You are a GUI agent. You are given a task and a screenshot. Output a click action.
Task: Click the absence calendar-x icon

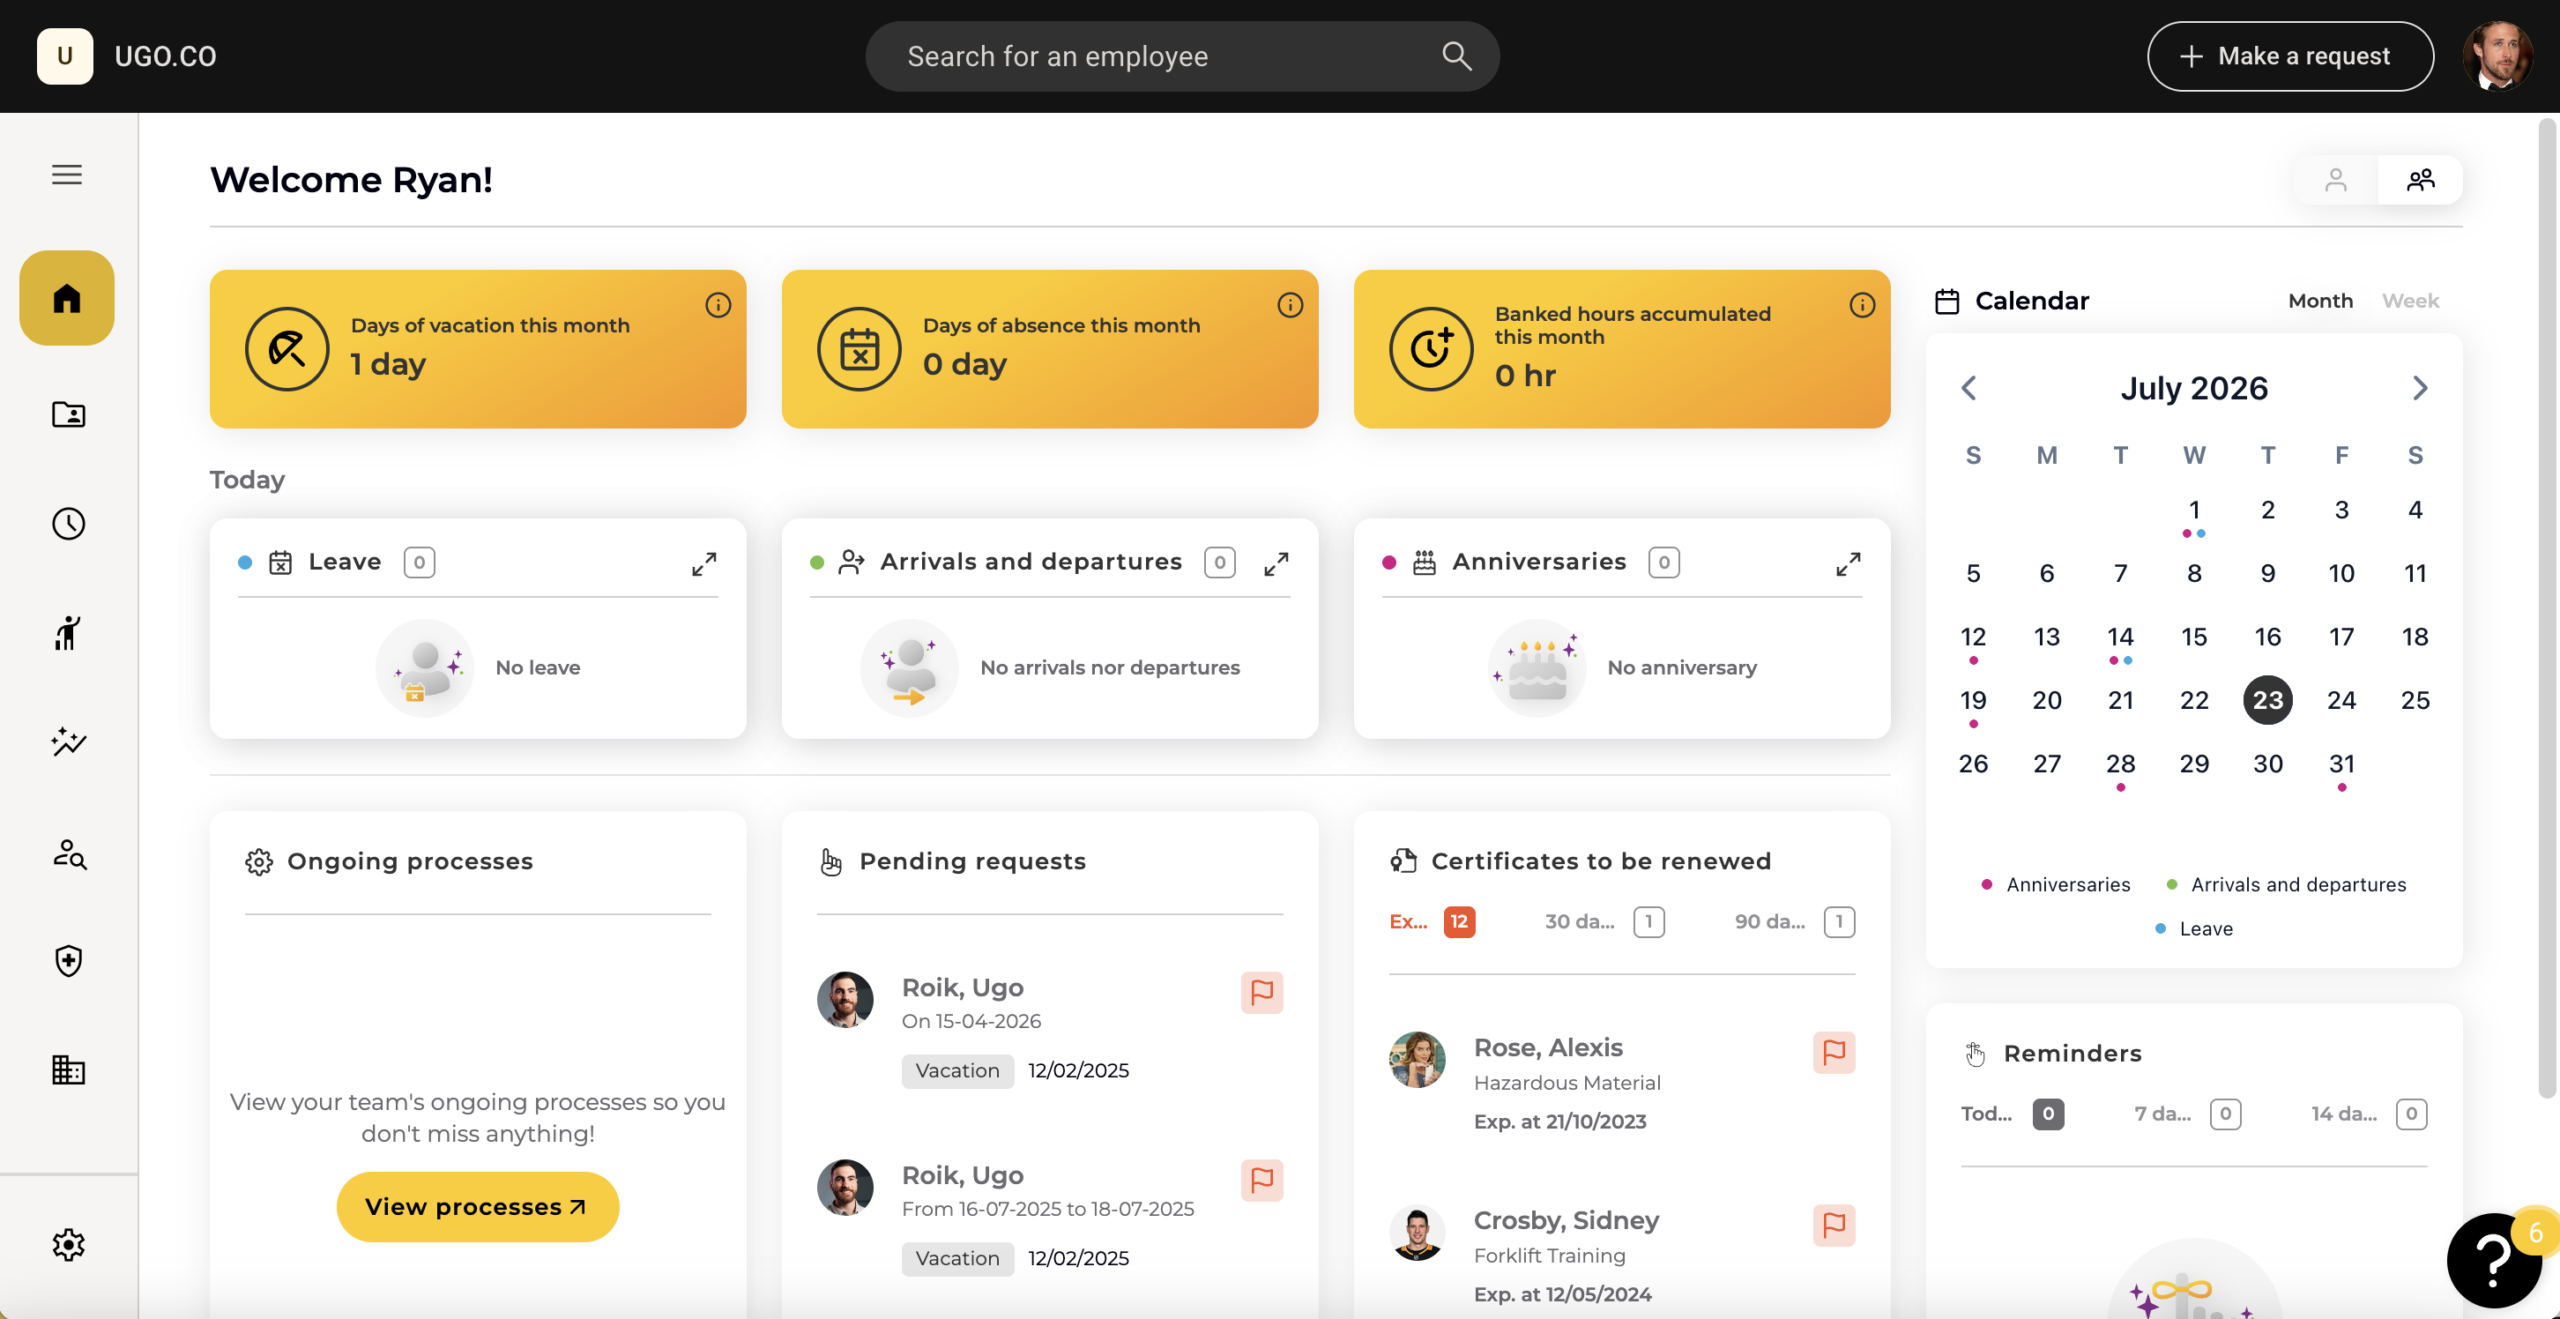point(859,349)
